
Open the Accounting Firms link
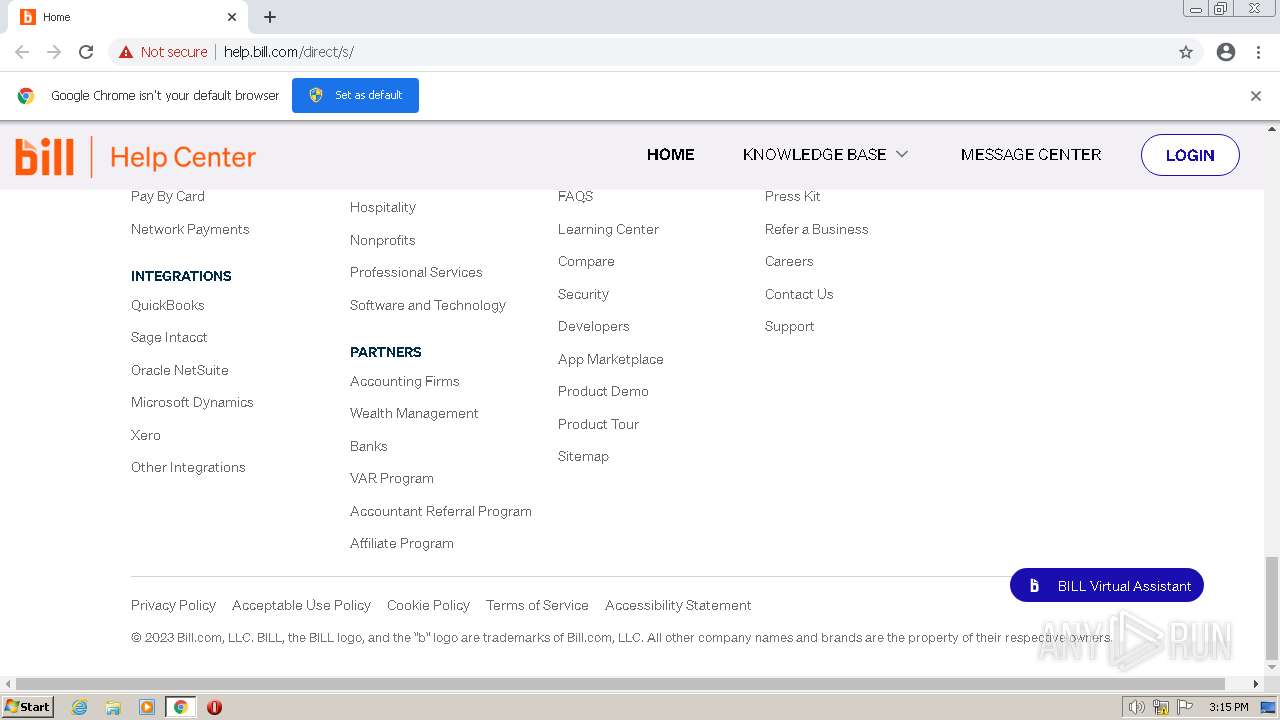(x=405, y=381)
